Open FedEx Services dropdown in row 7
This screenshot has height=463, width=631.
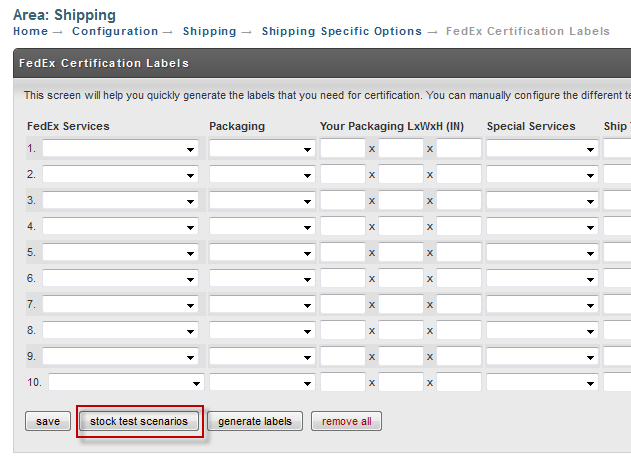tap(120, 305)
